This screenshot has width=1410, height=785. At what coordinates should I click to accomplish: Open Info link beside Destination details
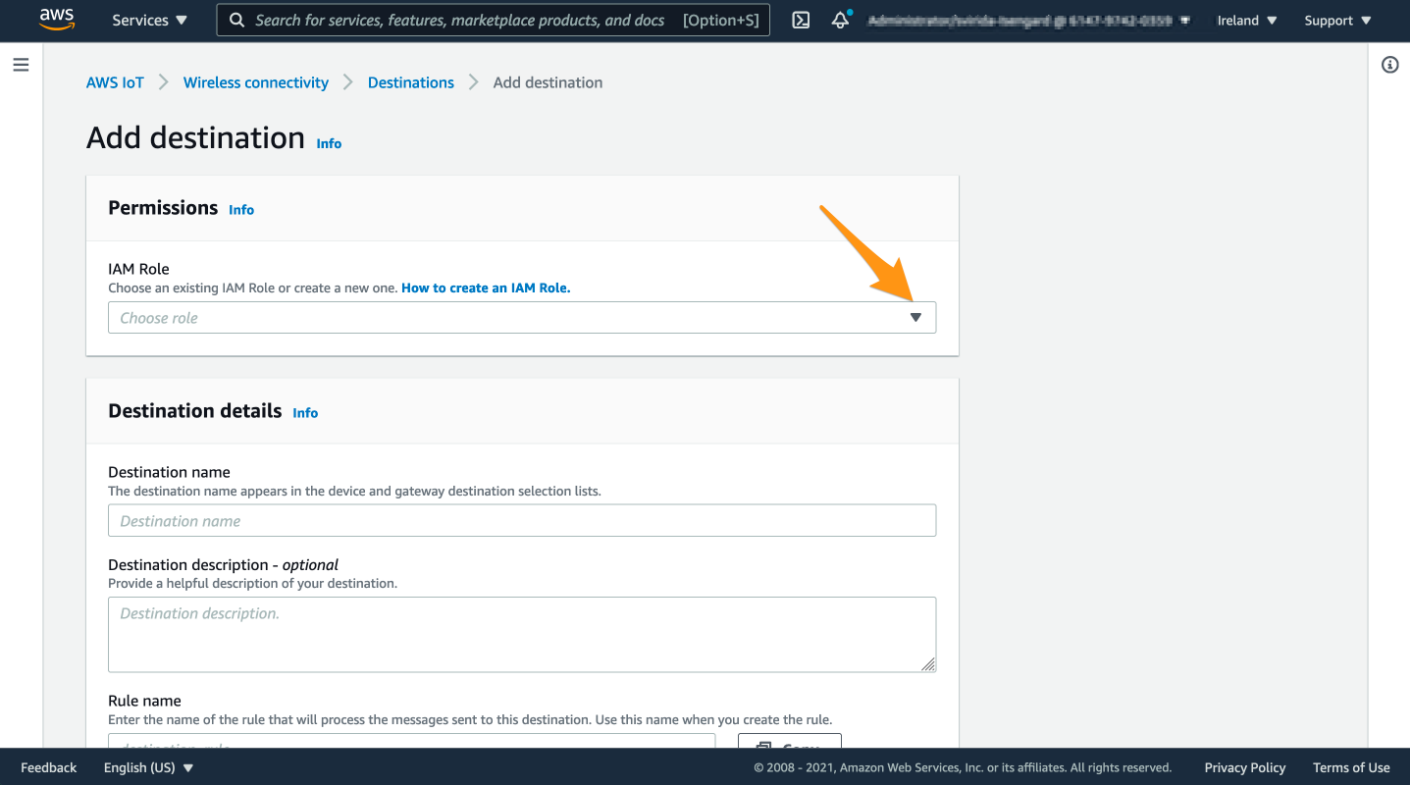point(305,413)
